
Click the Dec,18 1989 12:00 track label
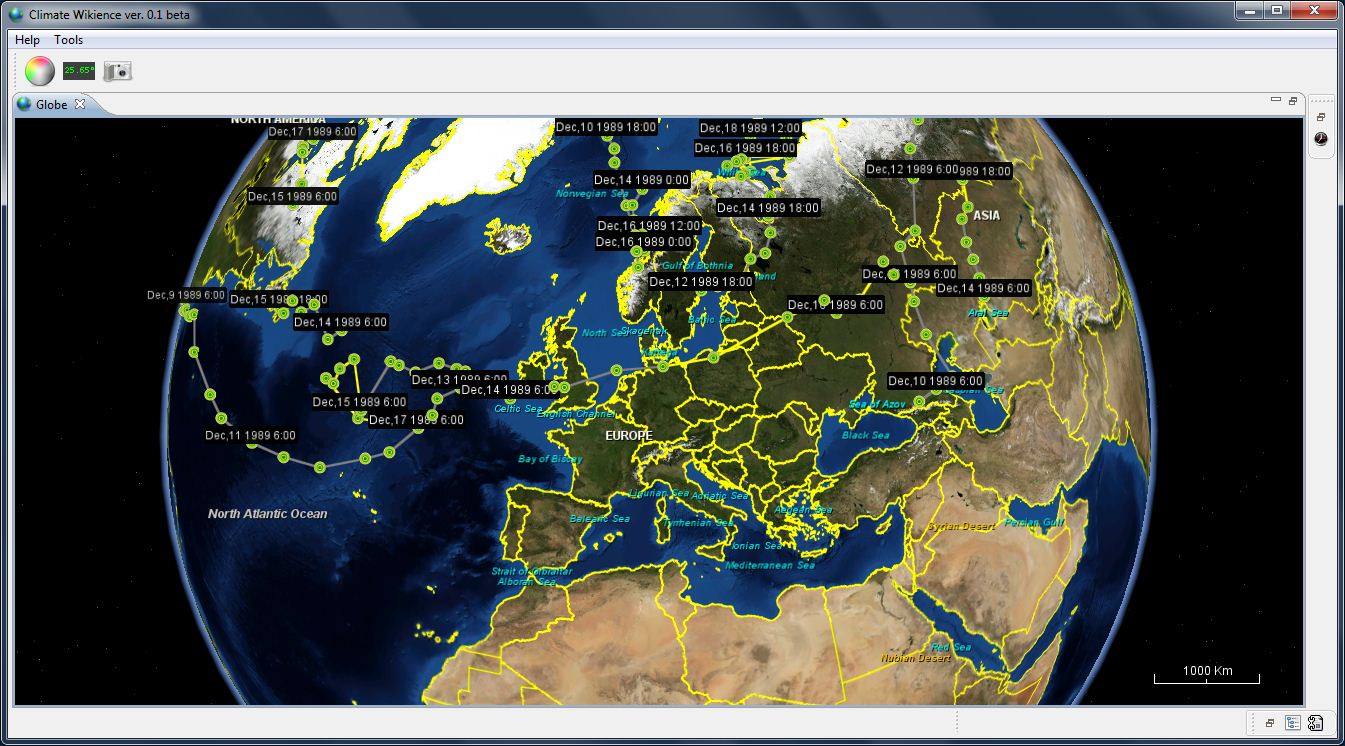pos(750,128)
